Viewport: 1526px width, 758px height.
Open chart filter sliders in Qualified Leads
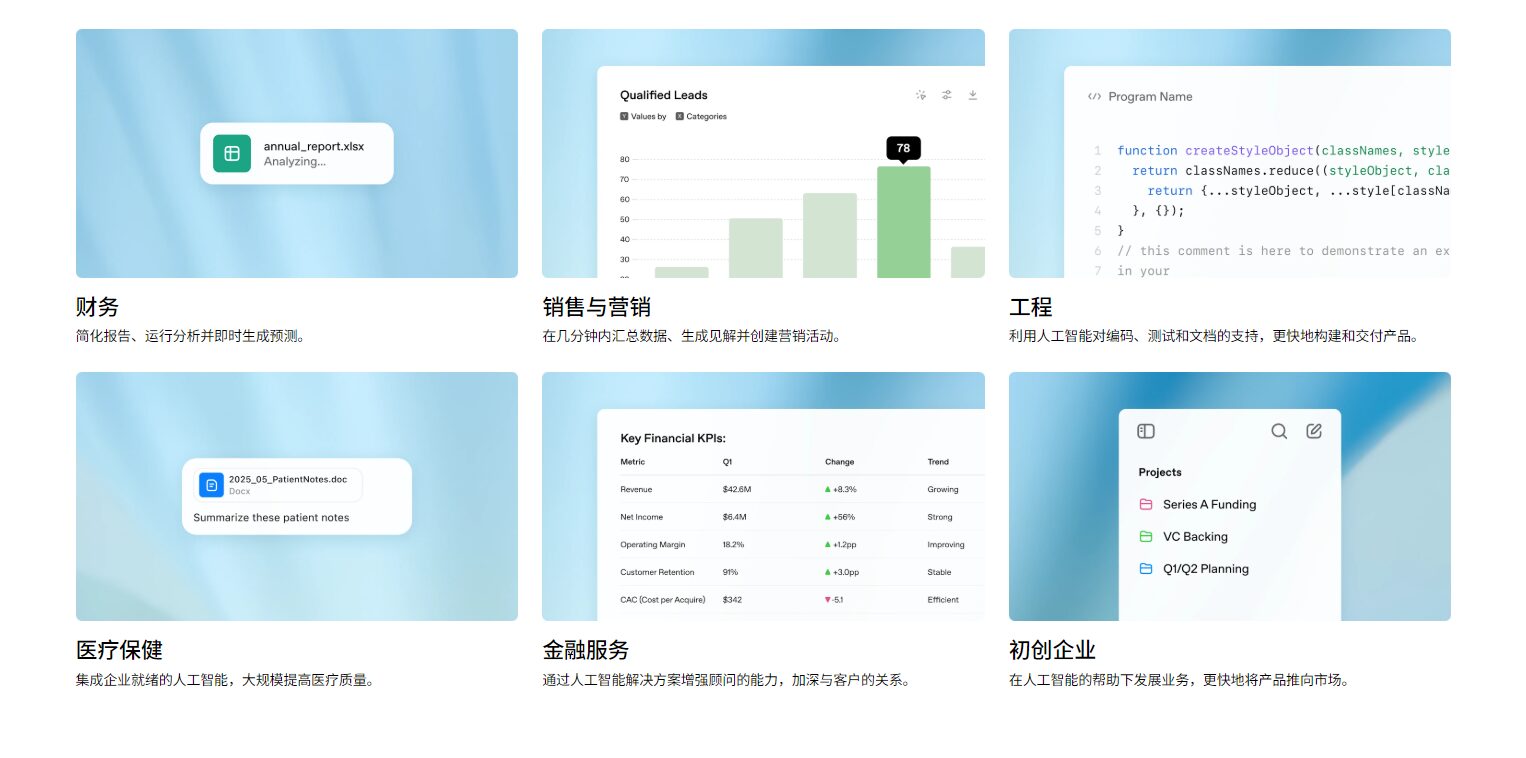(x=947, y=95)
